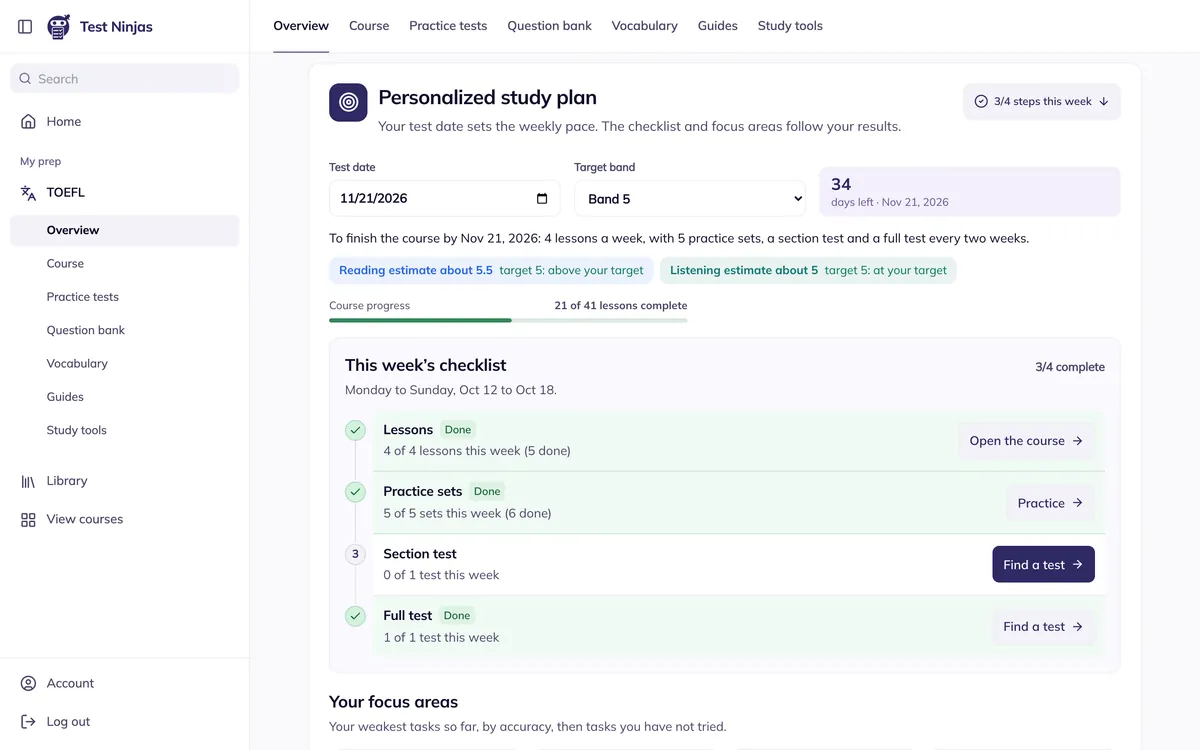Click the course progress bar

(x=508, y=320)
